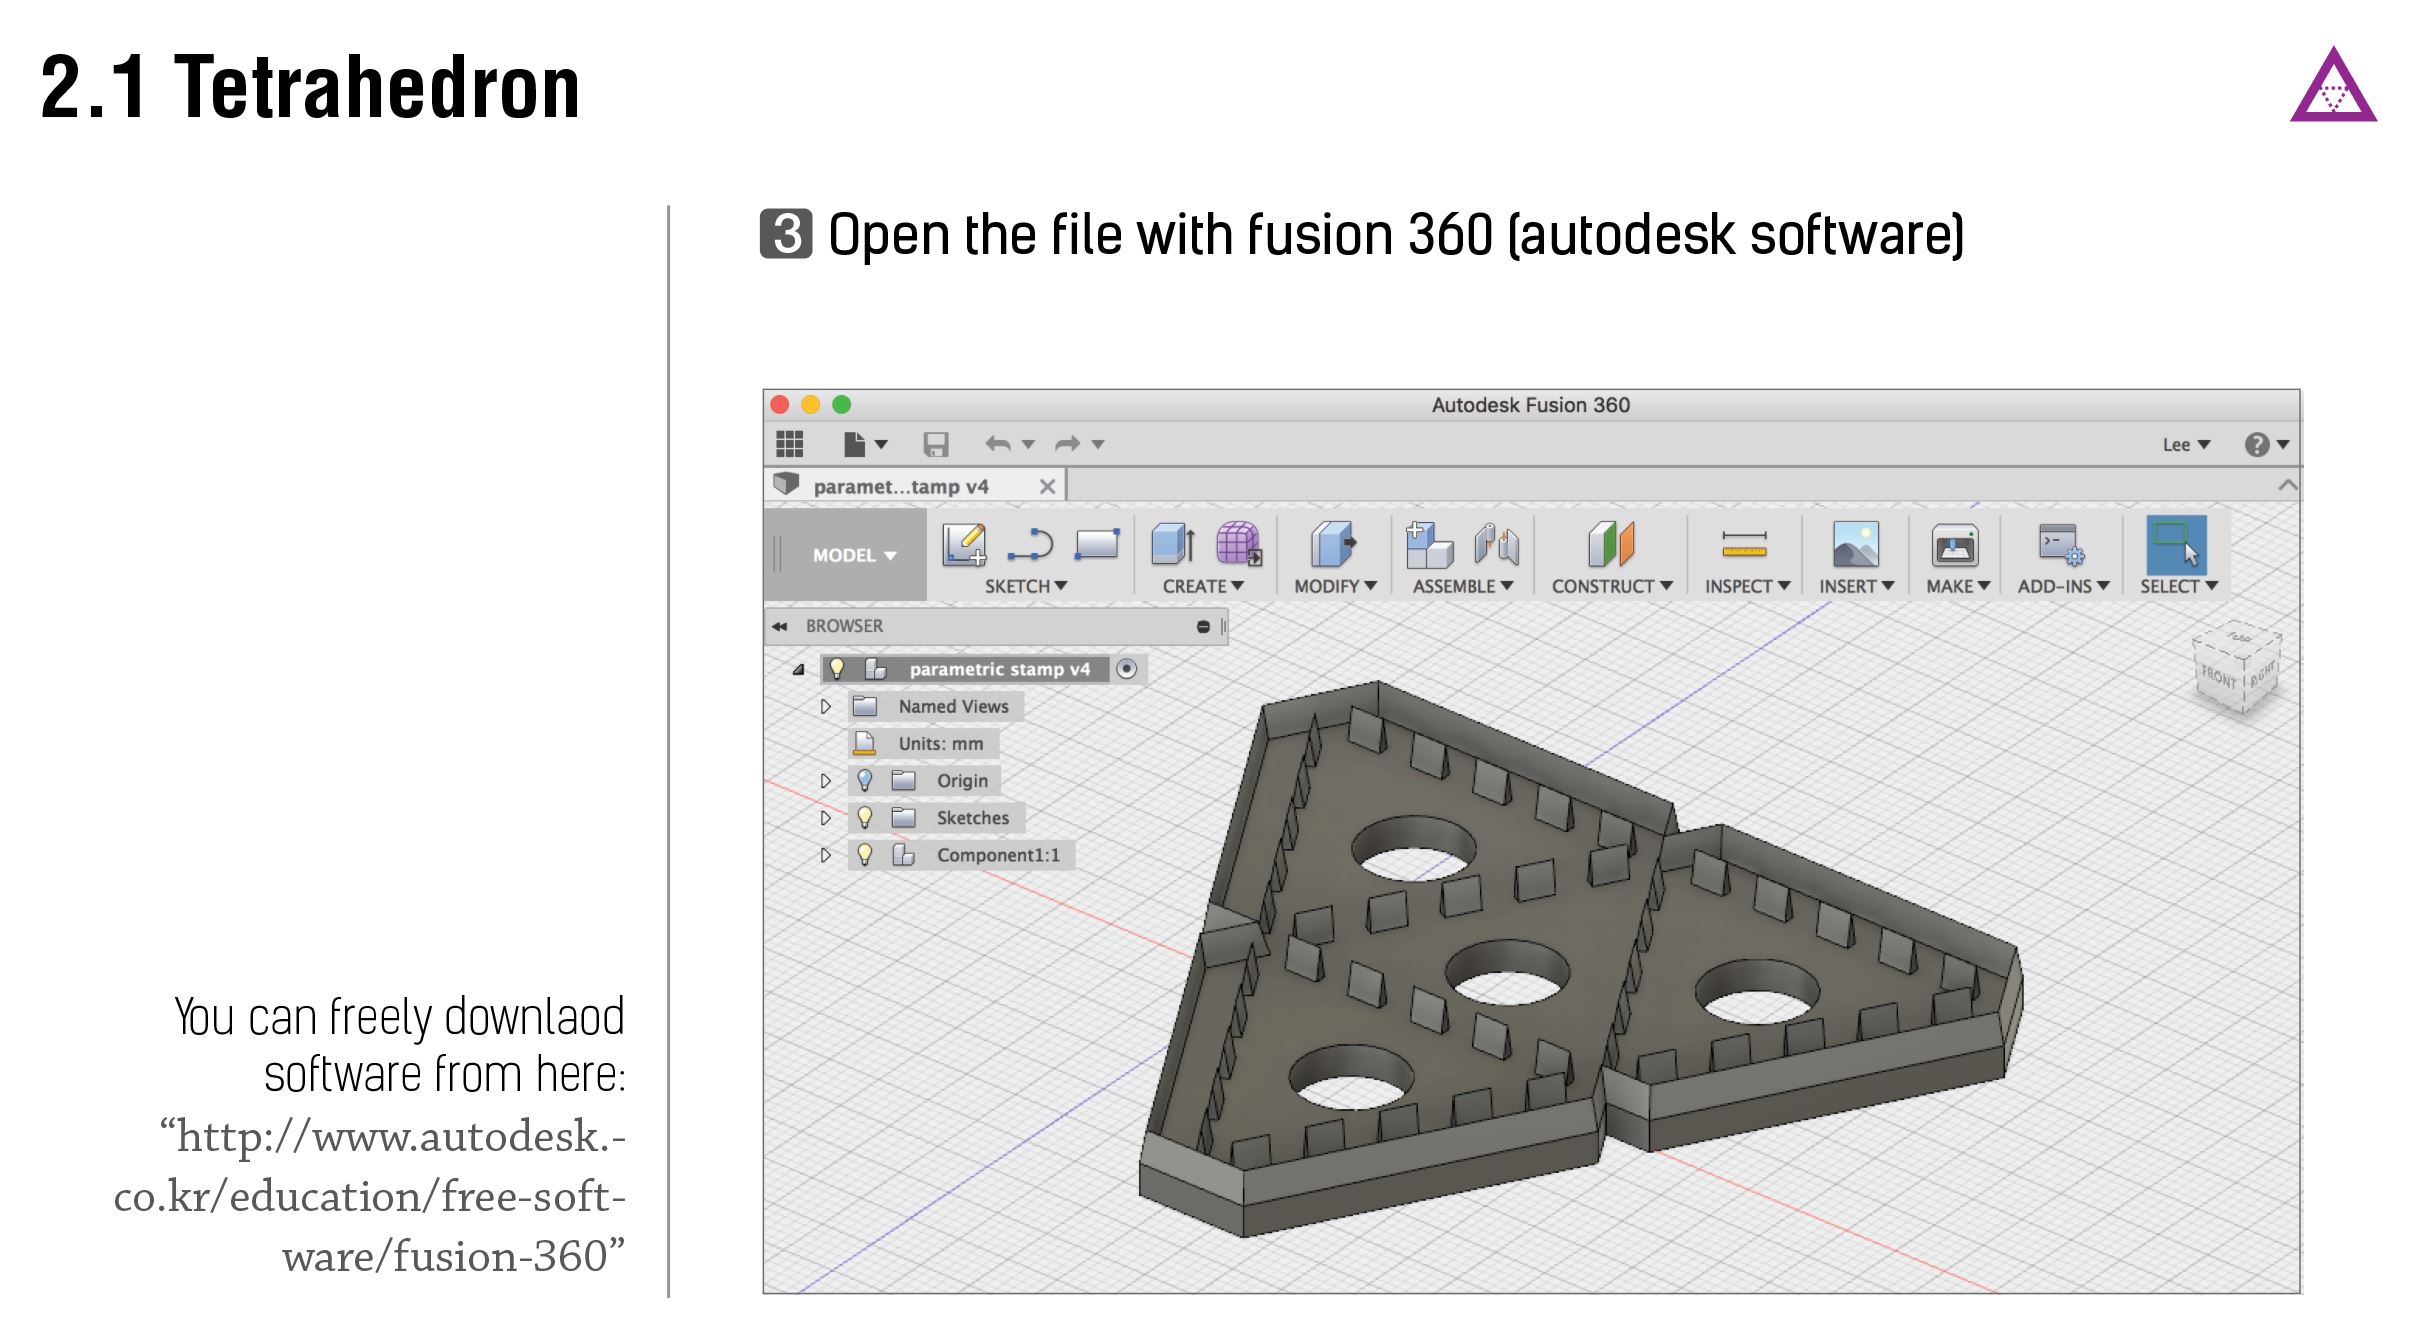Collapse the parametric stamp v4 root node
2415x1335 pixels.
pos(798,669)
